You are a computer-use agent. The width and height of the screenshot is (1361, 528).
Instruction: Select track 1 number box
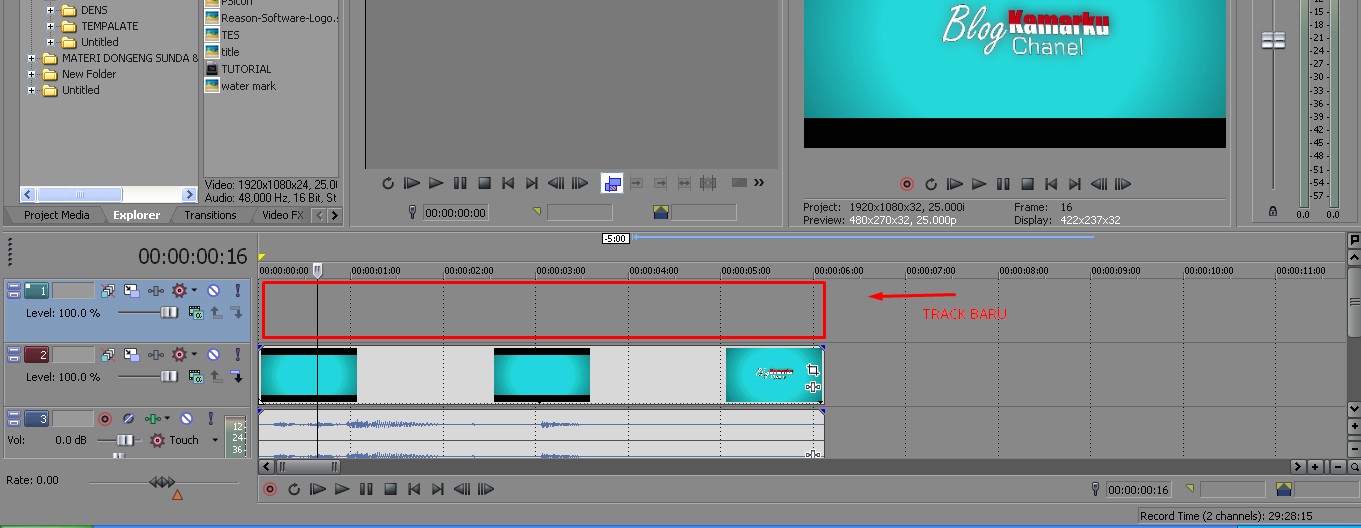coord(37,291)
